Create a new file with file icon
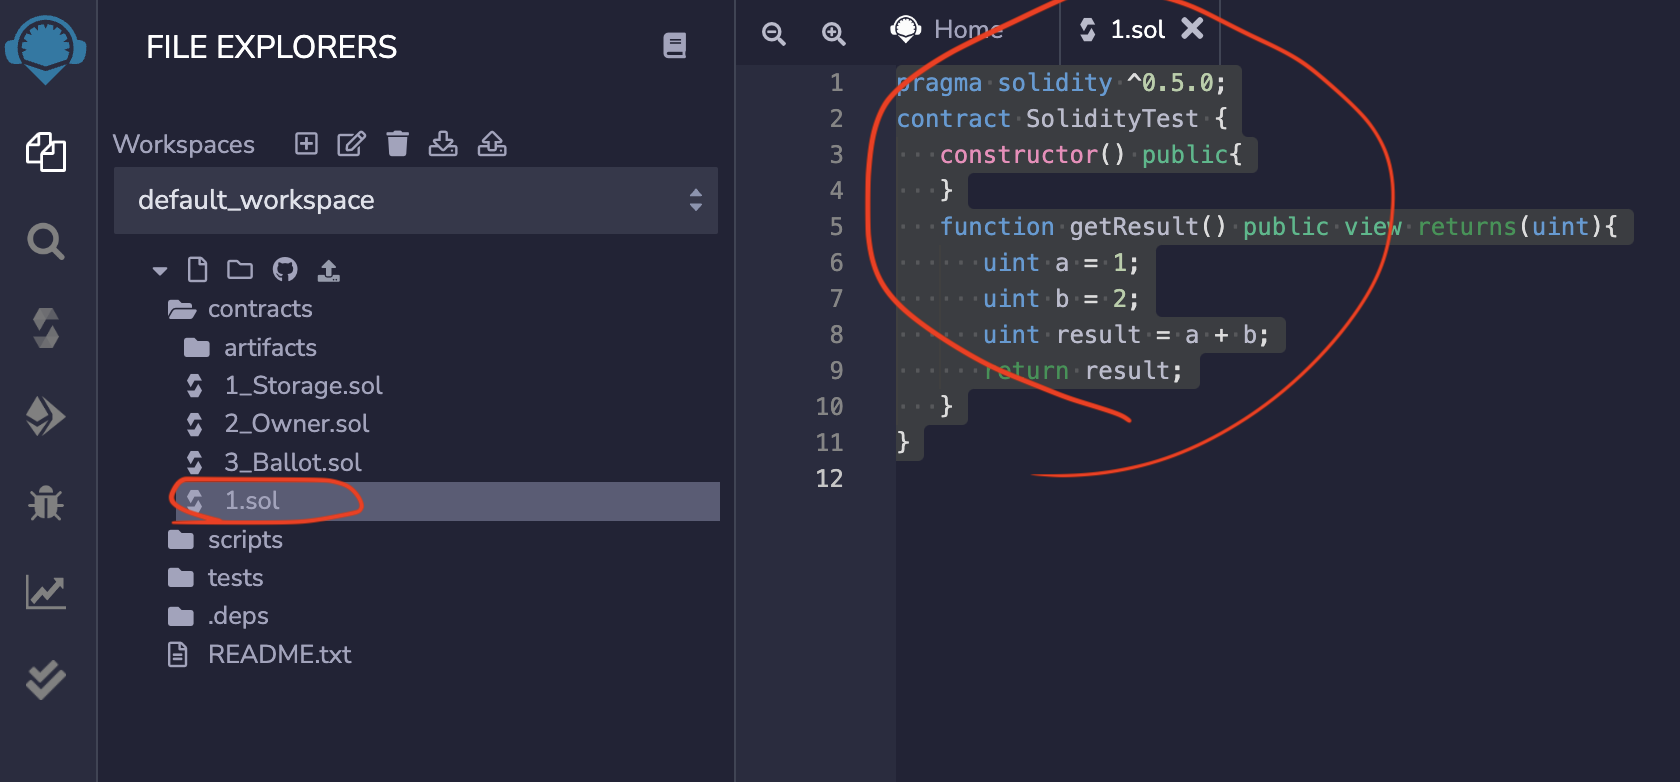This screenshot has width=1680, height=782. [198, 269]
